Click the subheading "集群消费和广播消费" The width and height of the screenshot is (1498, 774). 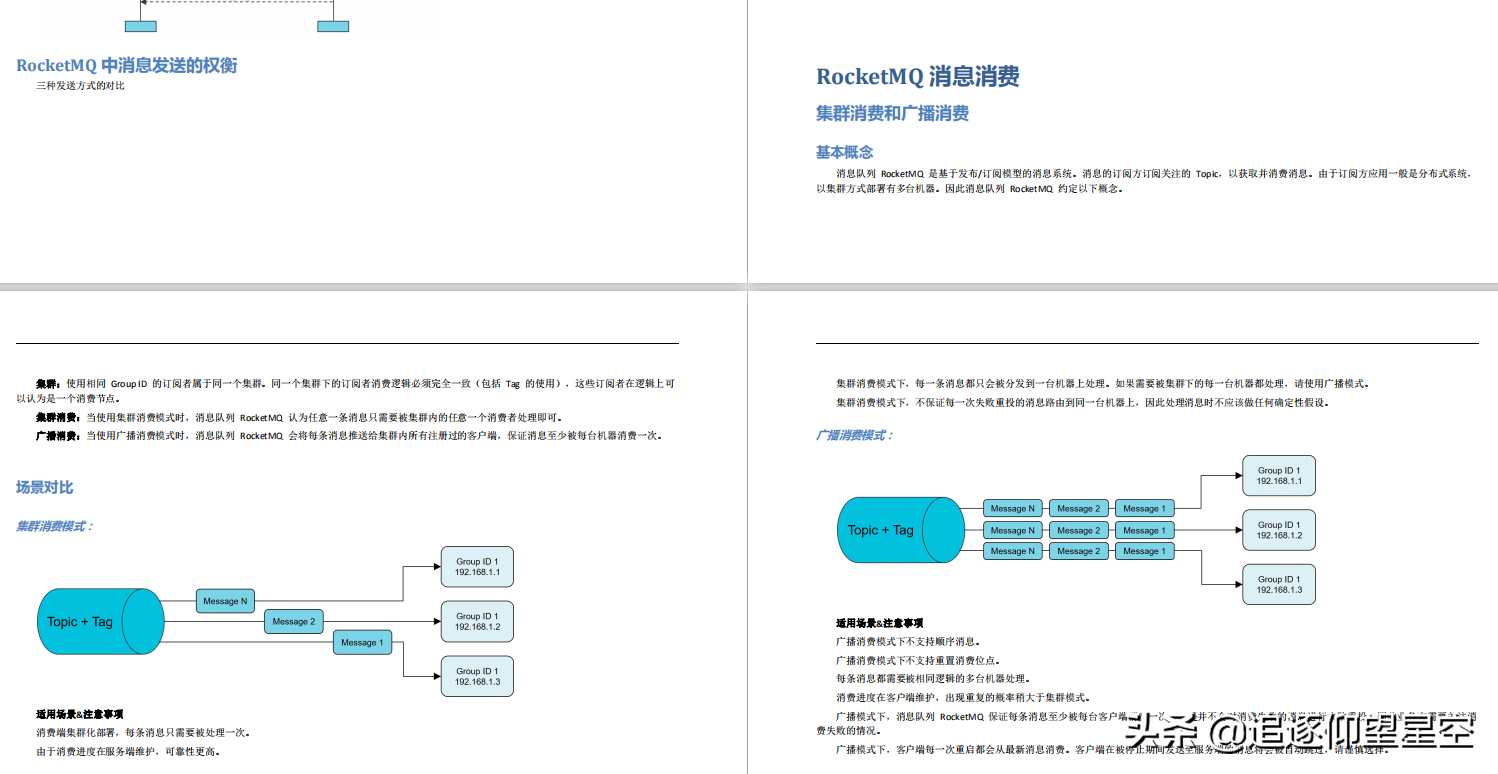tap(892, 113)
